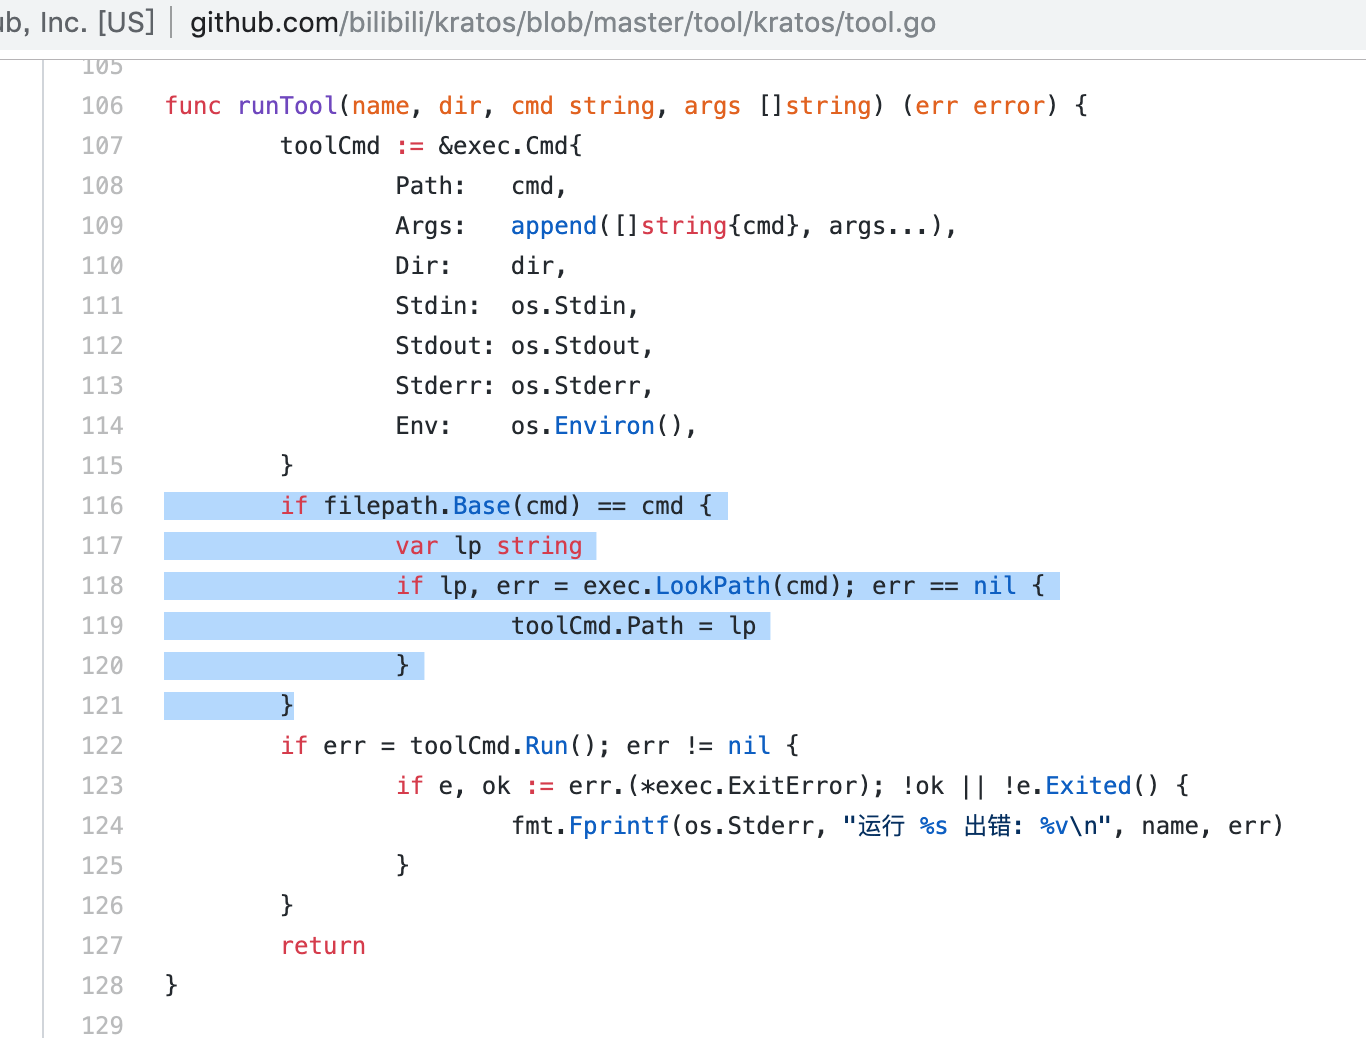
Task: Click the Base link on line 116
Action: click(481, 505)
